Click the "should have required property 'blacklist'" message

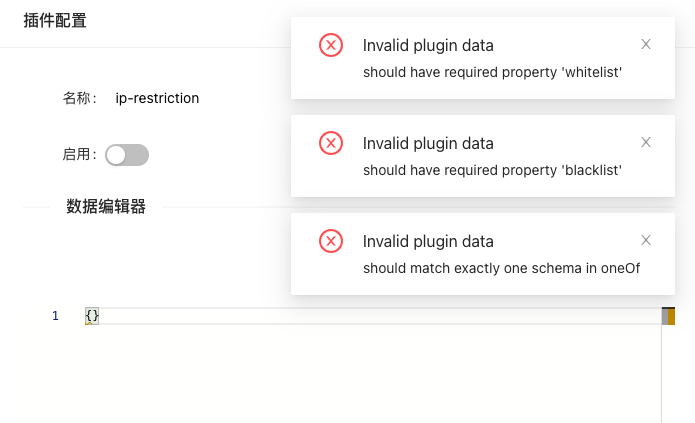pyautogui.click(x=492, y=170)
